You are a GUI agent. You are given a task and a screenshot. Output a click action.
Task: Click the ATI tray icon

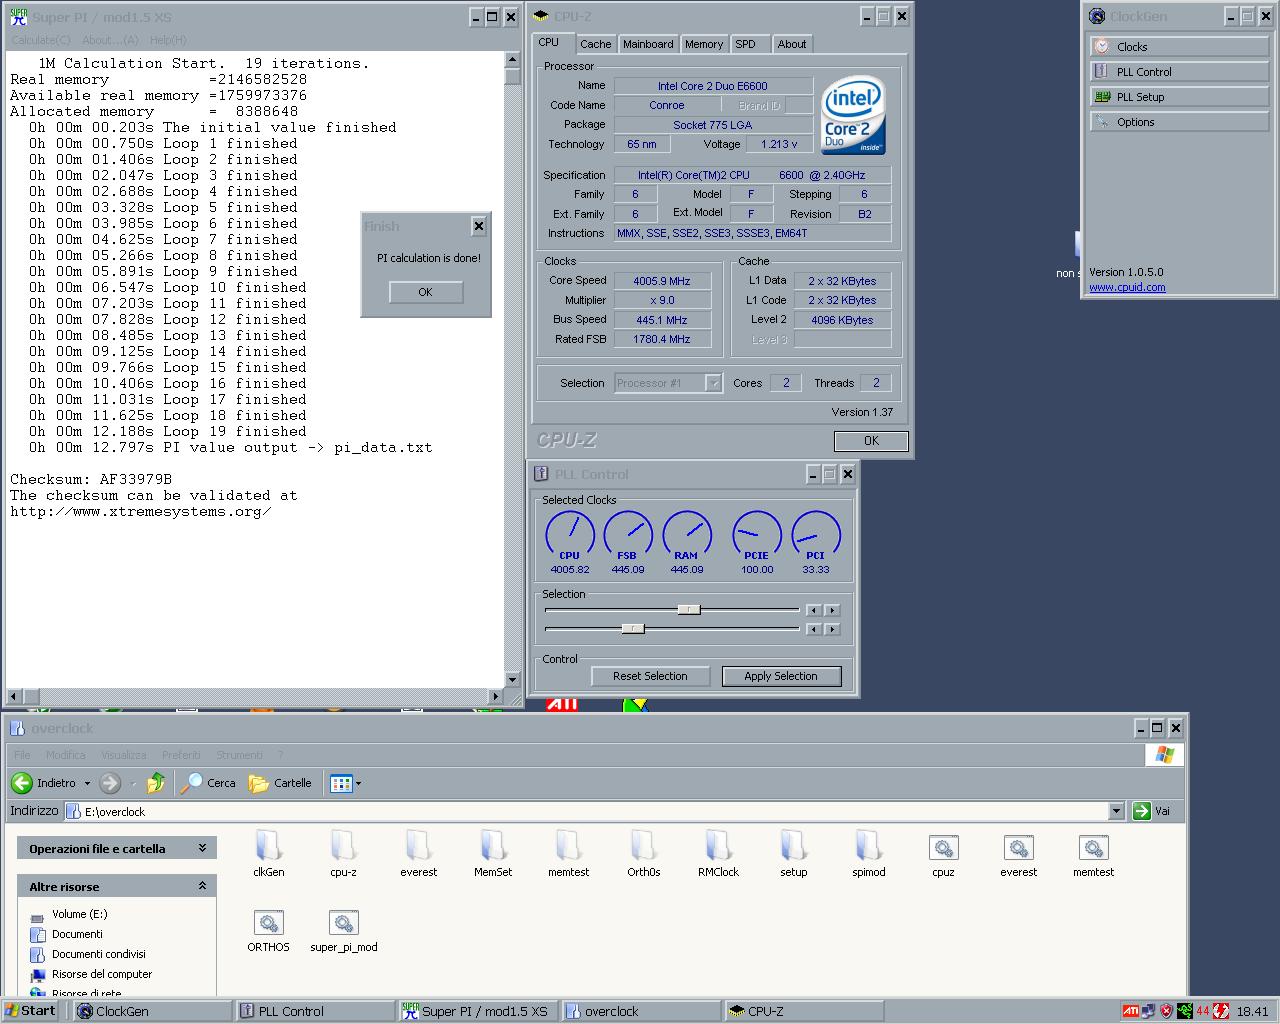[x=1130, y=1011]
